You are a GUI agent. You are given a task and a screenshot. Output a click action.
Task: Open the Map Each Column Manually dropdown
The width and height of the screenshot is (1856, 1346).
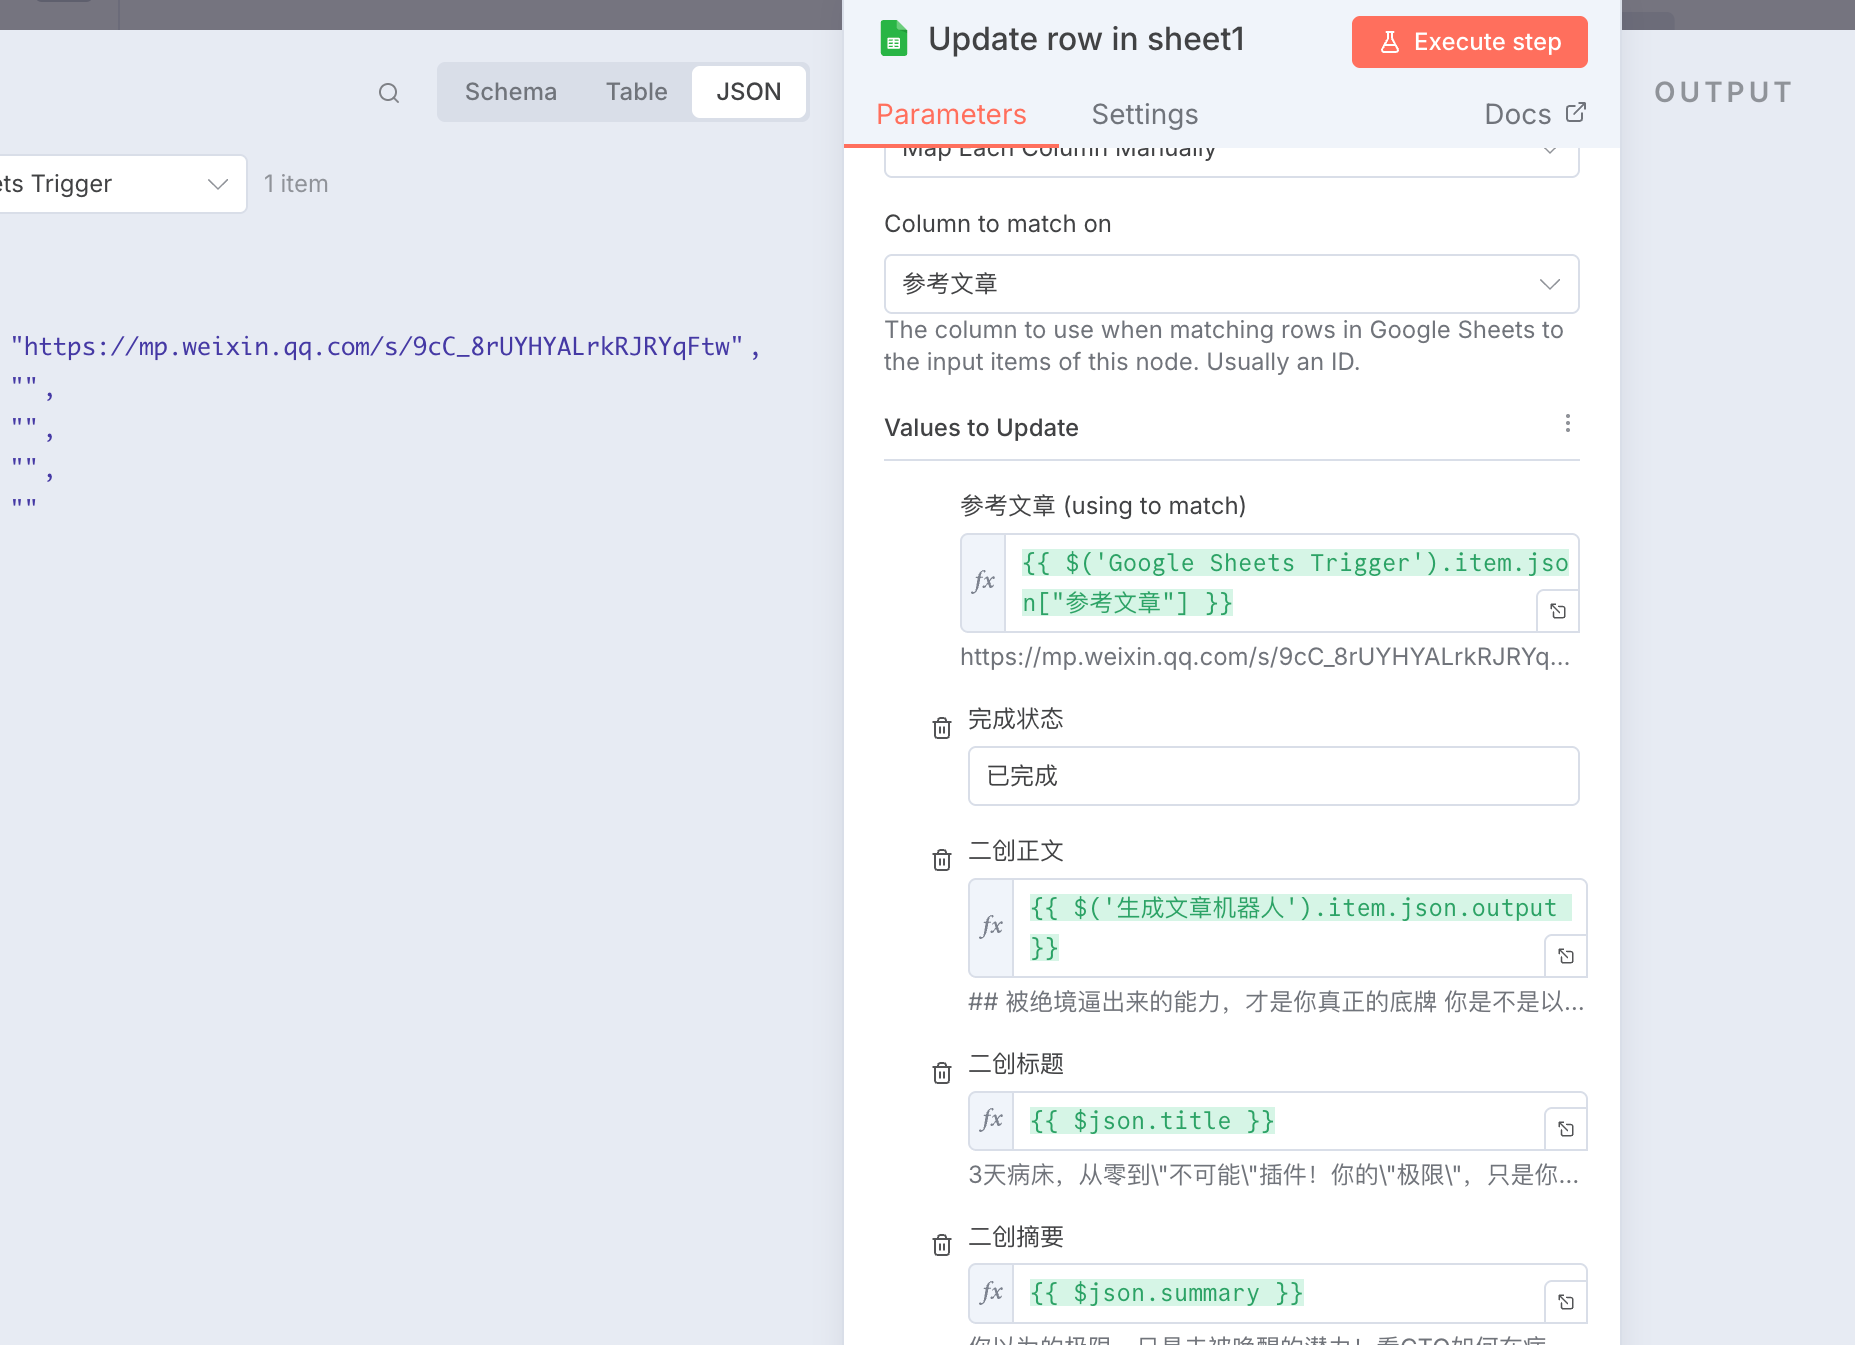(x=1232, y=160)
